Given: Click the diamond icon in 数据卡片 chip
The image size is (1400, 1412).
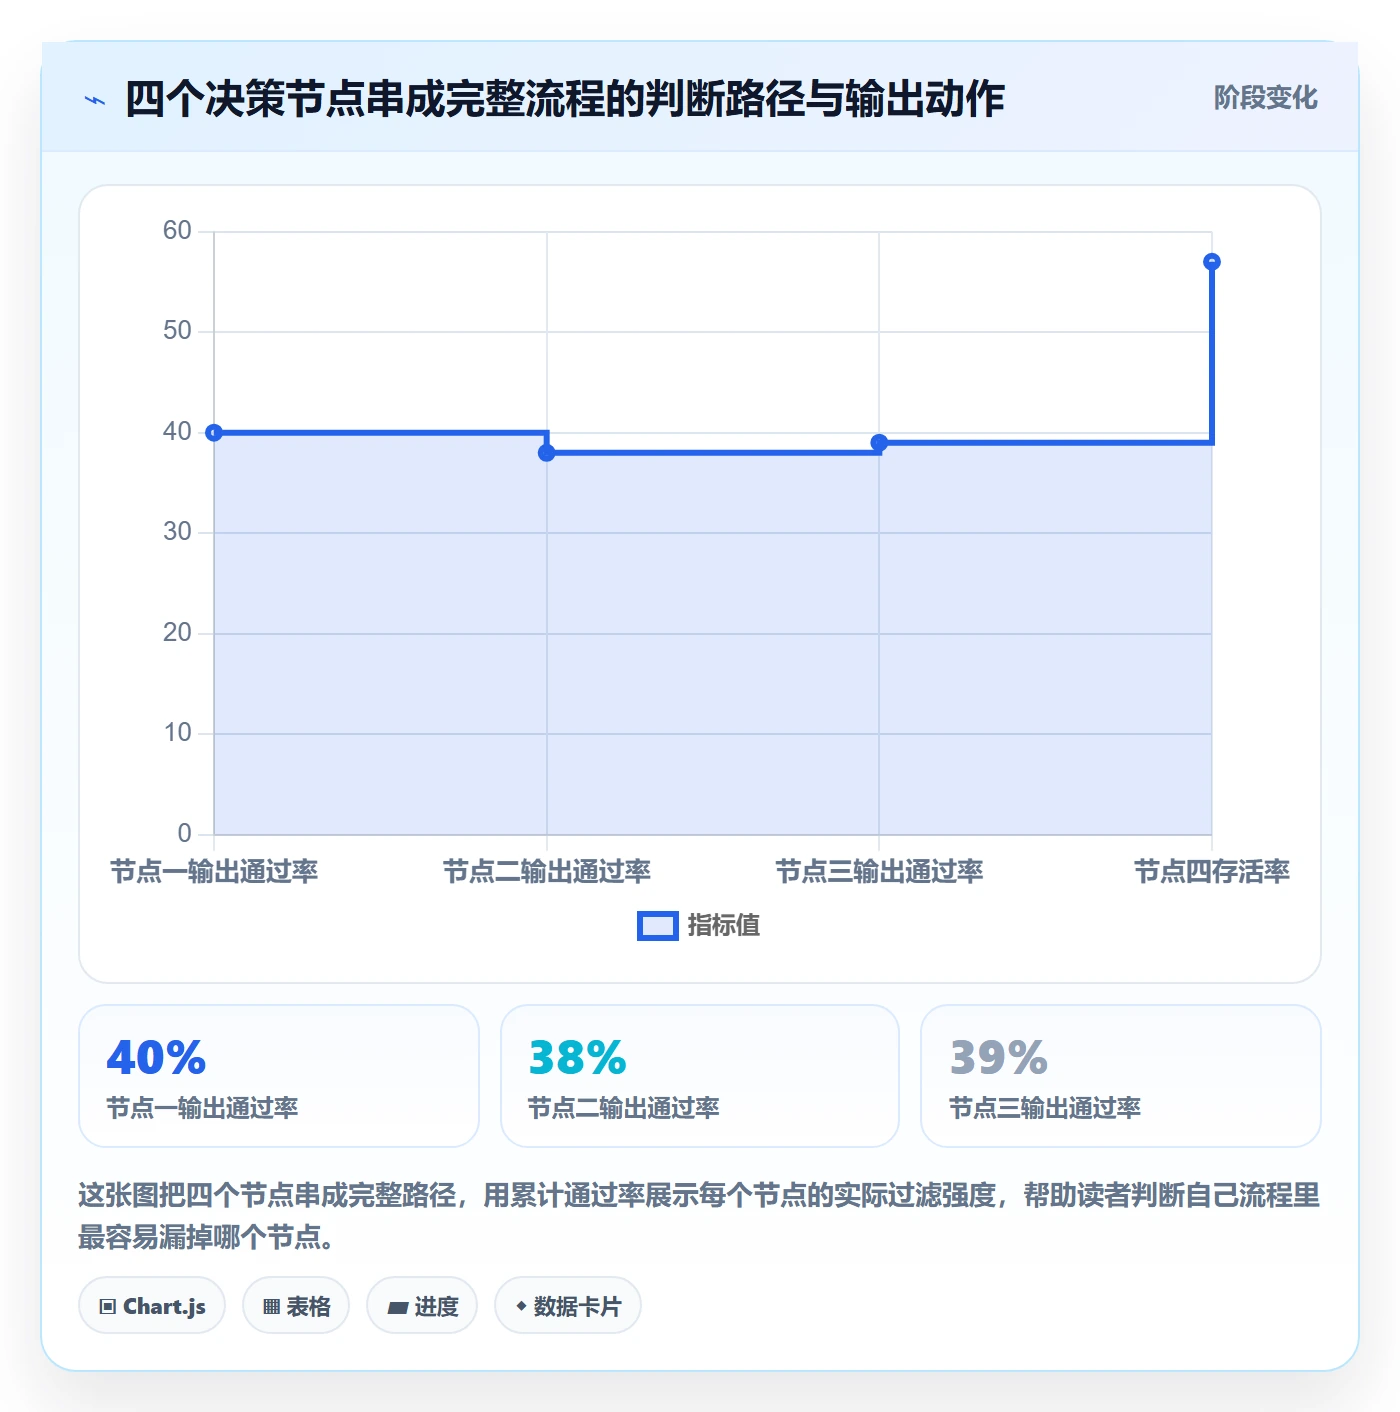Looking at the screenshot, I should coord(521,1306).
